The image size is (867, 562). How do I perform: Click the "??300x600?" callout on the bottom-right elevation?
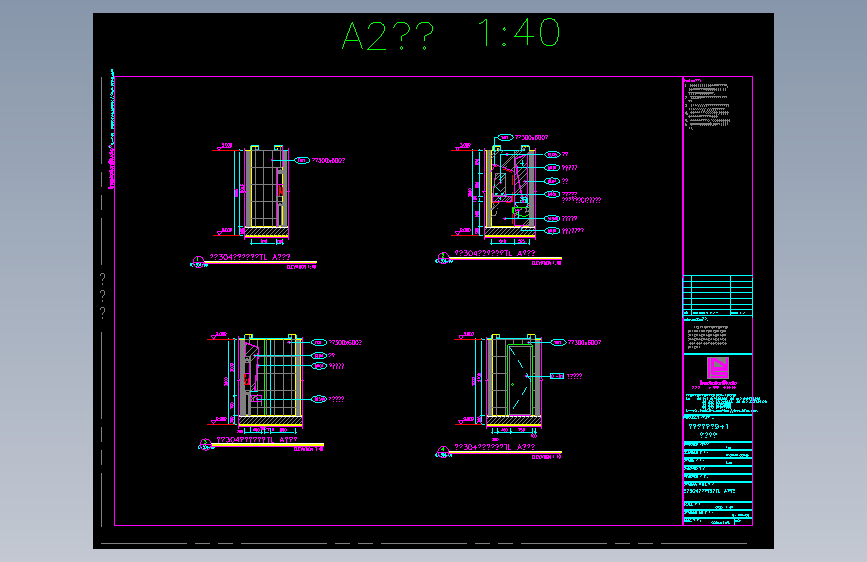tap(584, 342)
